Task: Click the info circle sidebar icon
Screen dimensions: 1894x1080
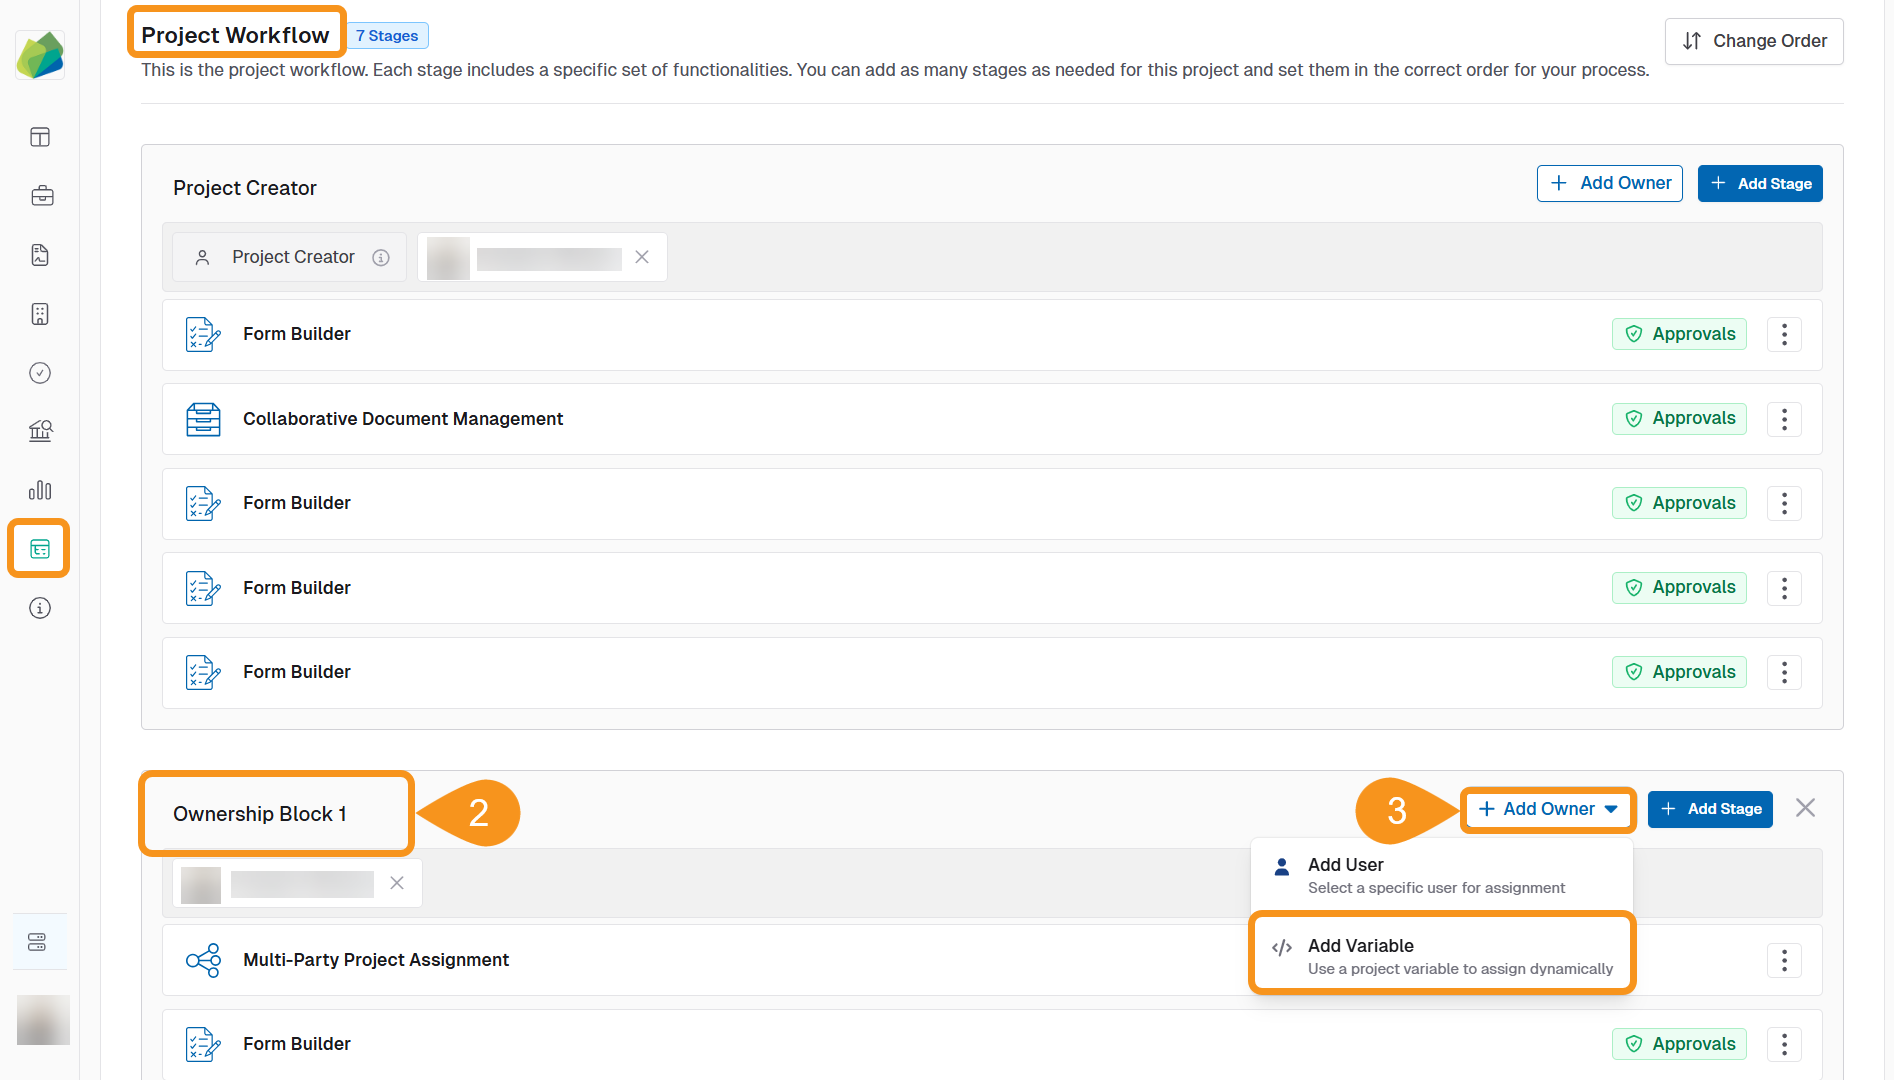Action: pyautogui.click(x=40, y=608)
